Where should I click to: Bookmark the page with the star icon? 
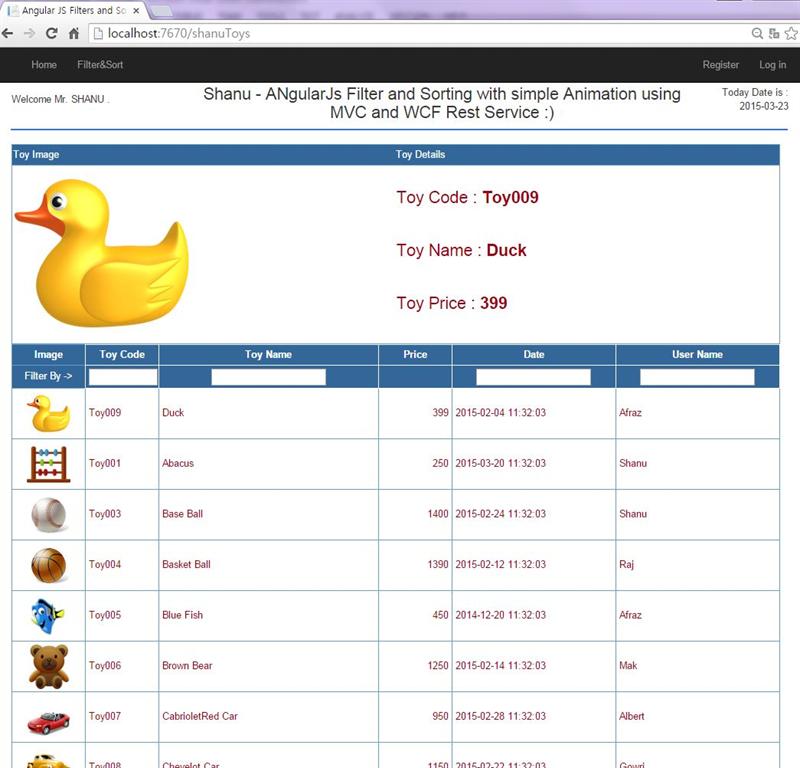[x=789, y=33]
